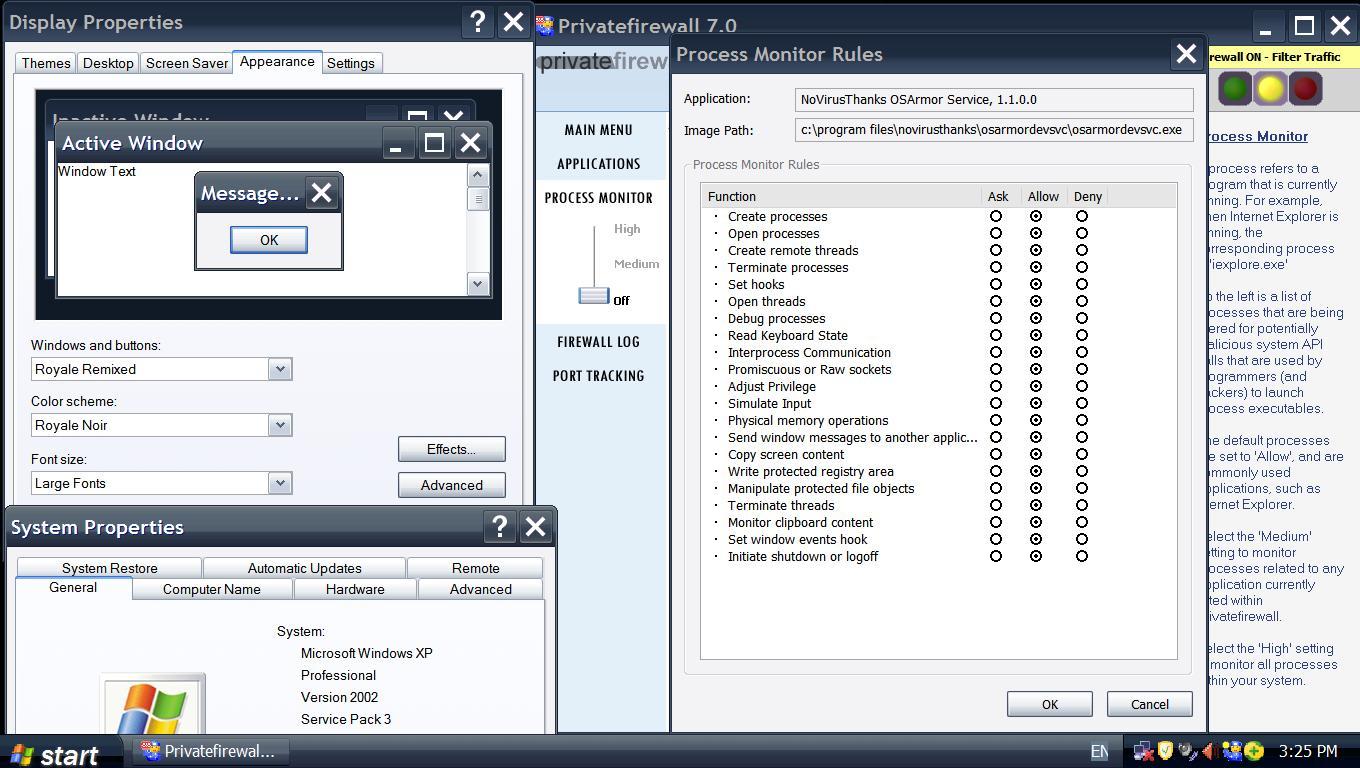Switch to the Desktop tab in Display Properties
This screenshot has width=1360, height=768.
(x=108, y=63)
